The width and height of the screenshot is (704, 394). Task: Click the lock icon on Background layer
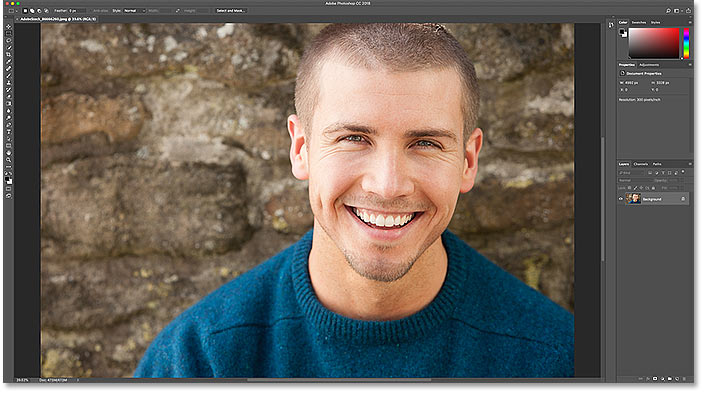tap(683, 199)
